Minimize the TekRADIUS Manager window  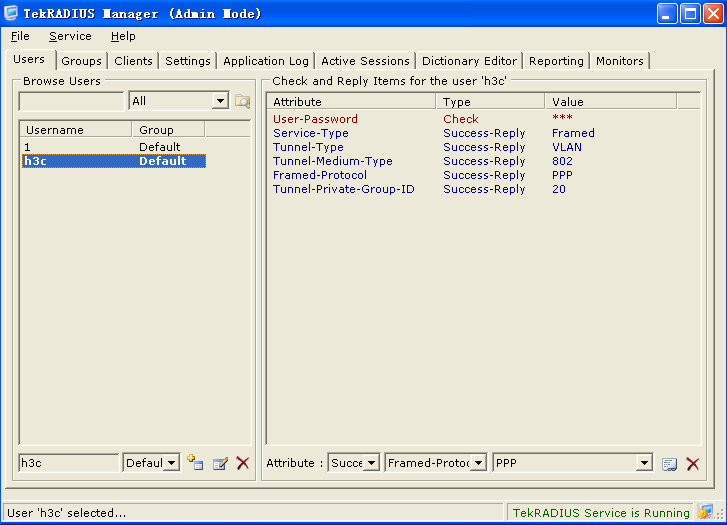(x=667, y=13)
